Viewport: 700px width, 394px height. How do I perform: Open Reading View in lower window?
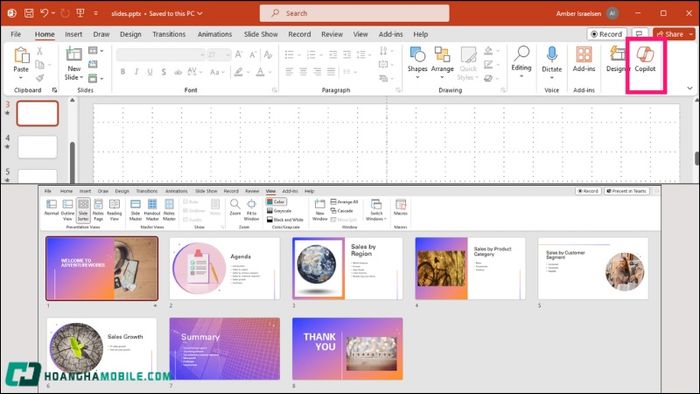point(114,209)
